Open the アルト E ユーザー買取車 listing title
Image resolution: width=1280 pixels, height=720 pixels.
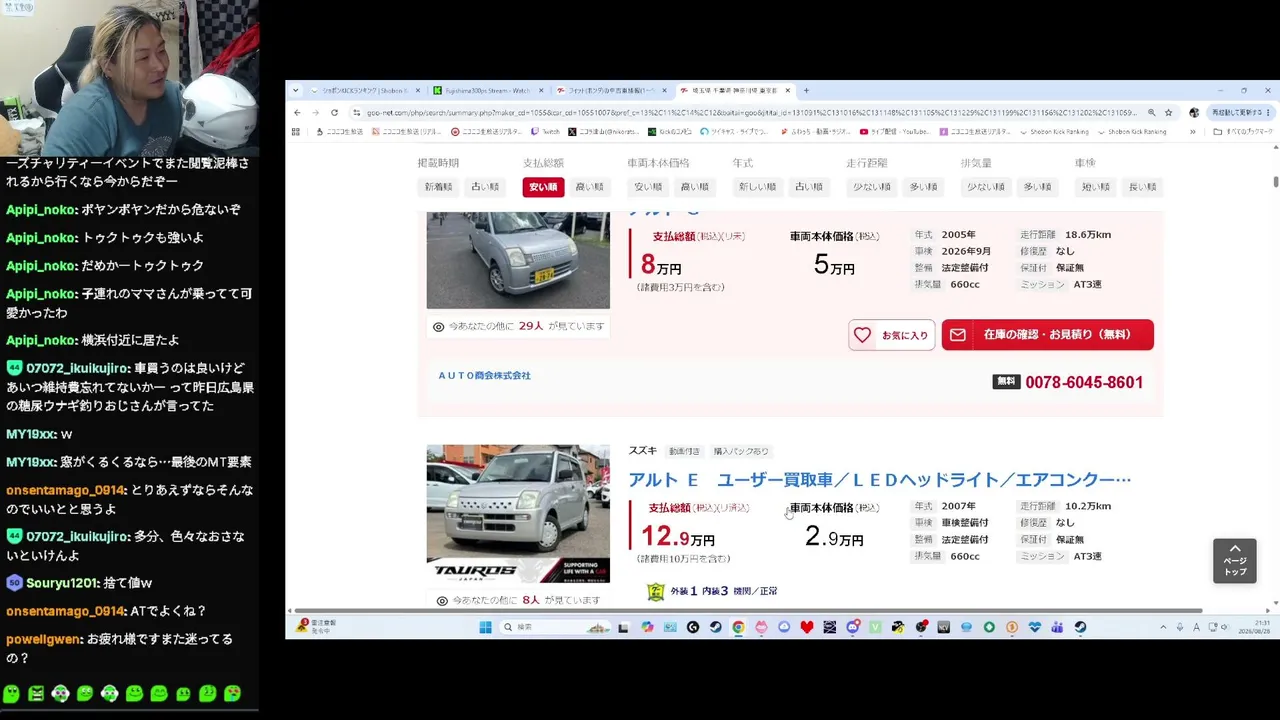[x=879, y=480]
